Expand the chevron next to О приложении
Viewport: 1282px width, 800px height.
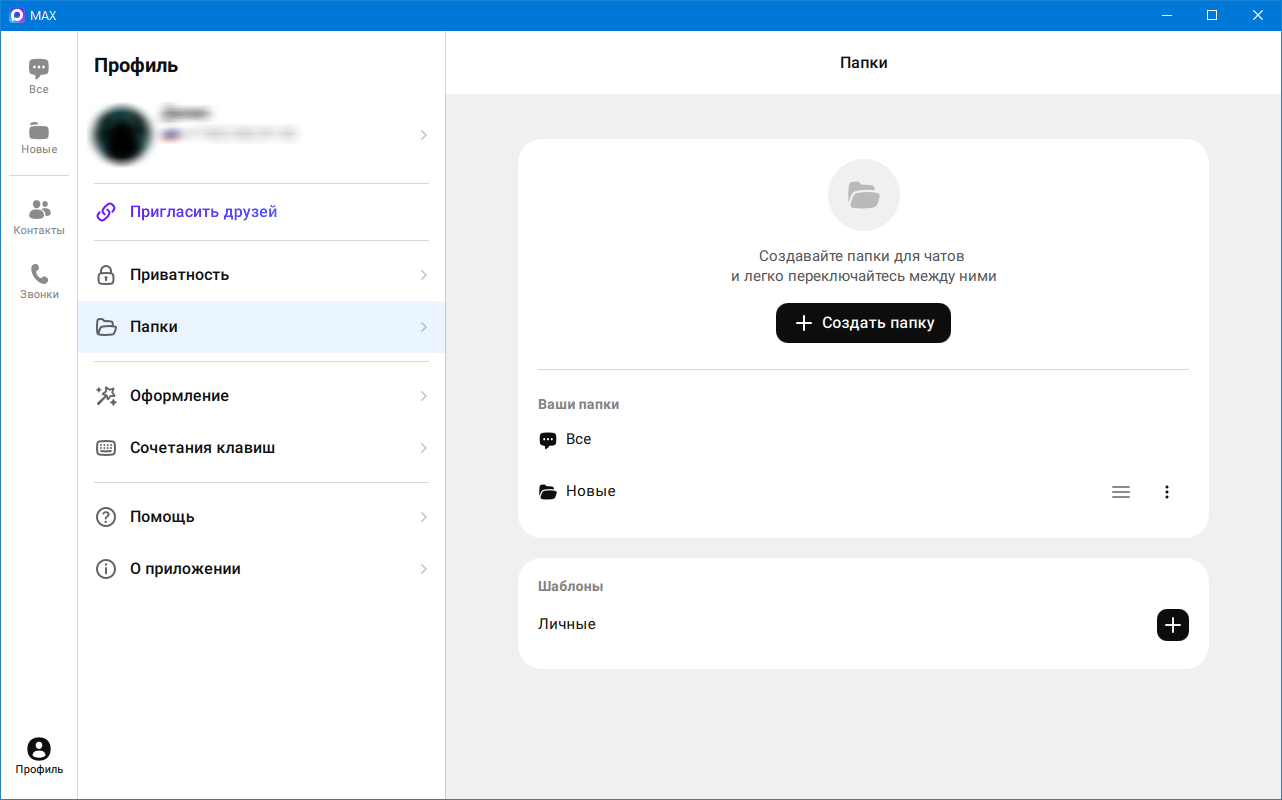click(423, 569)
